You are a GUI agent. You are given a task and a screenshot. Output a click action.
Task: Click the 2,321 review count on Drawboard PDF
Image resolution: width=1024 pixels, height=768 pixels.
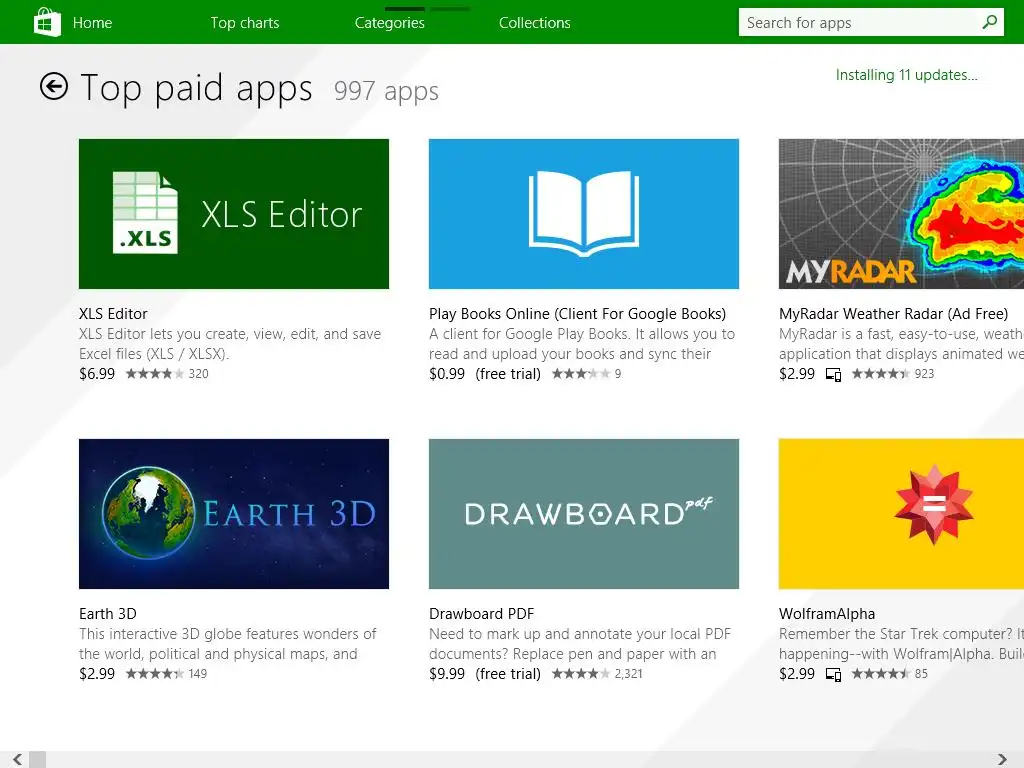click(628, 673)
